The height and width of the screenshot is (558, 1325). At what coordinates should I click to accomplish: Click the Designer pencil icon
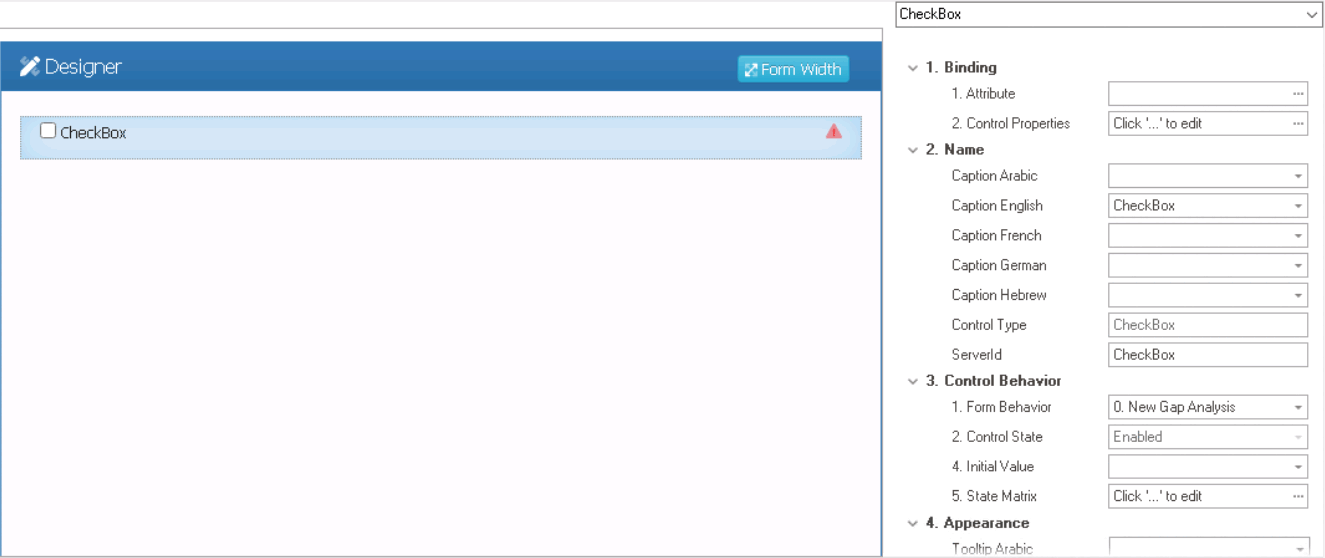point(30,67)
